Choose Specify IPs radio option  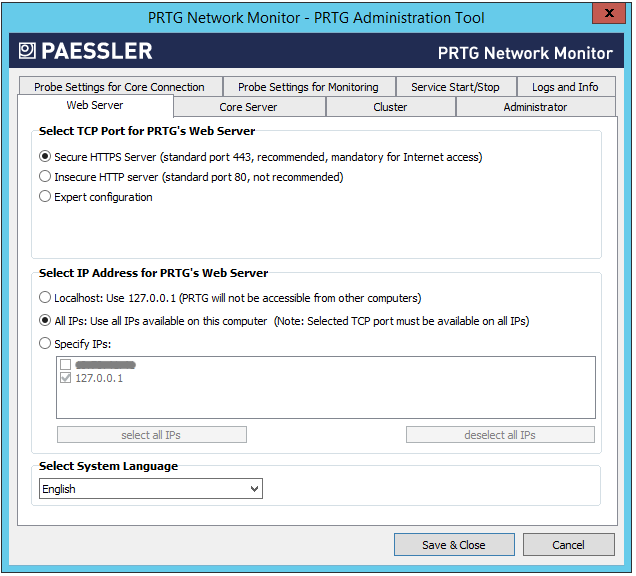45,344
